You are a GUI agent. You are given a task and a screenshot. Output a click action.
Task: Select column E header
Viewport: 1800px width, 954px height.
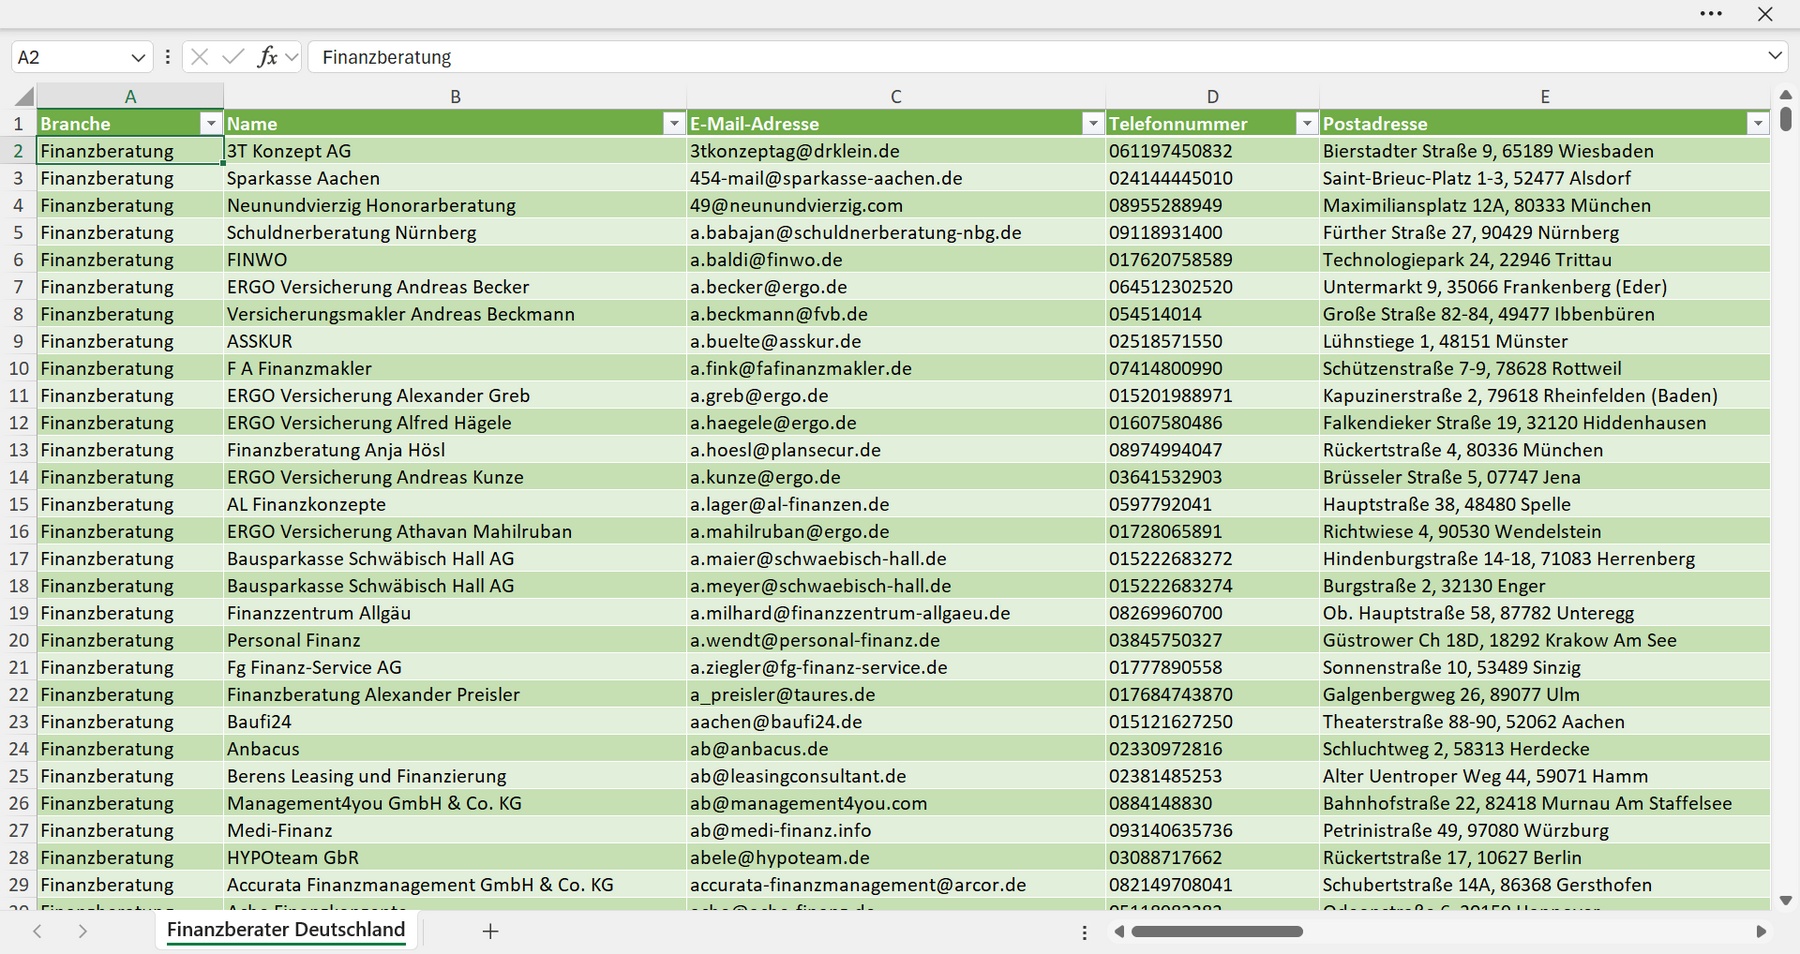pos(1545,97)
